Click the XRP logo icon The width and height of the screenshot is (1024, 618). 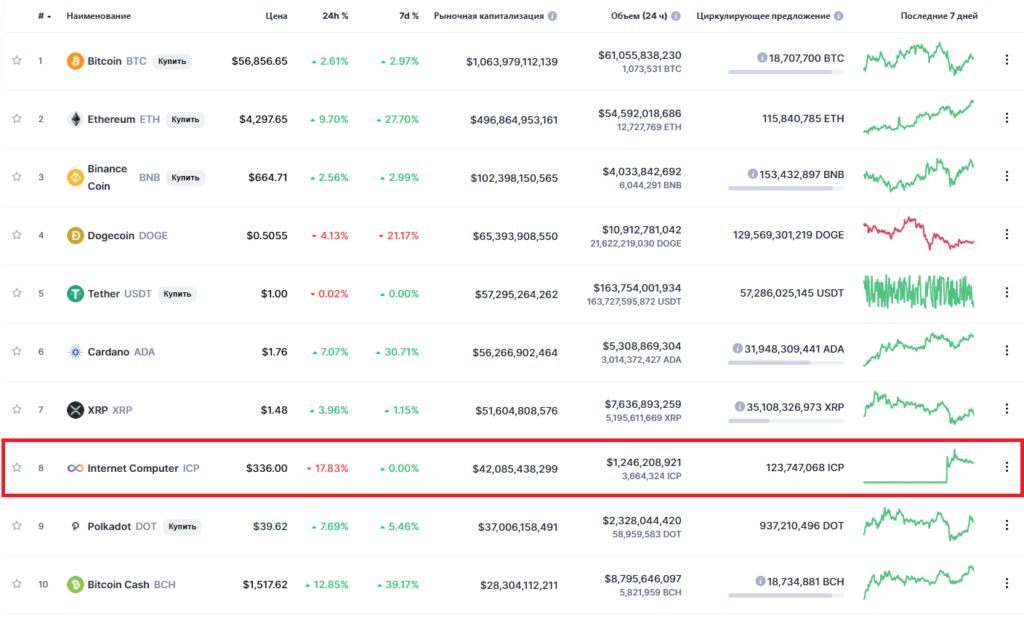pos(75,410)
